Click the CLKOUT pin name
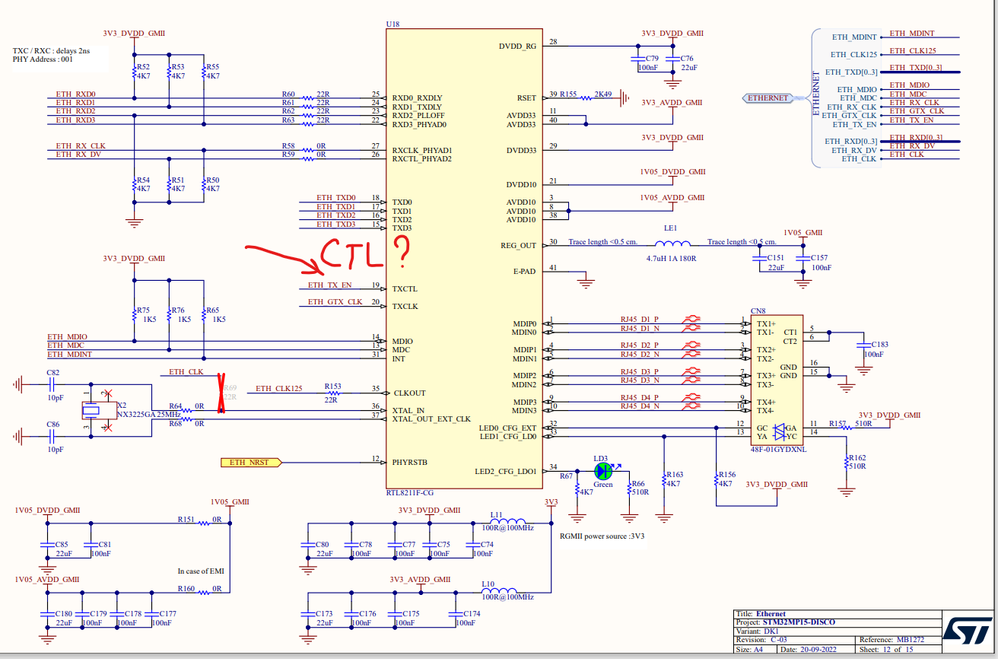 pos(409,393)
